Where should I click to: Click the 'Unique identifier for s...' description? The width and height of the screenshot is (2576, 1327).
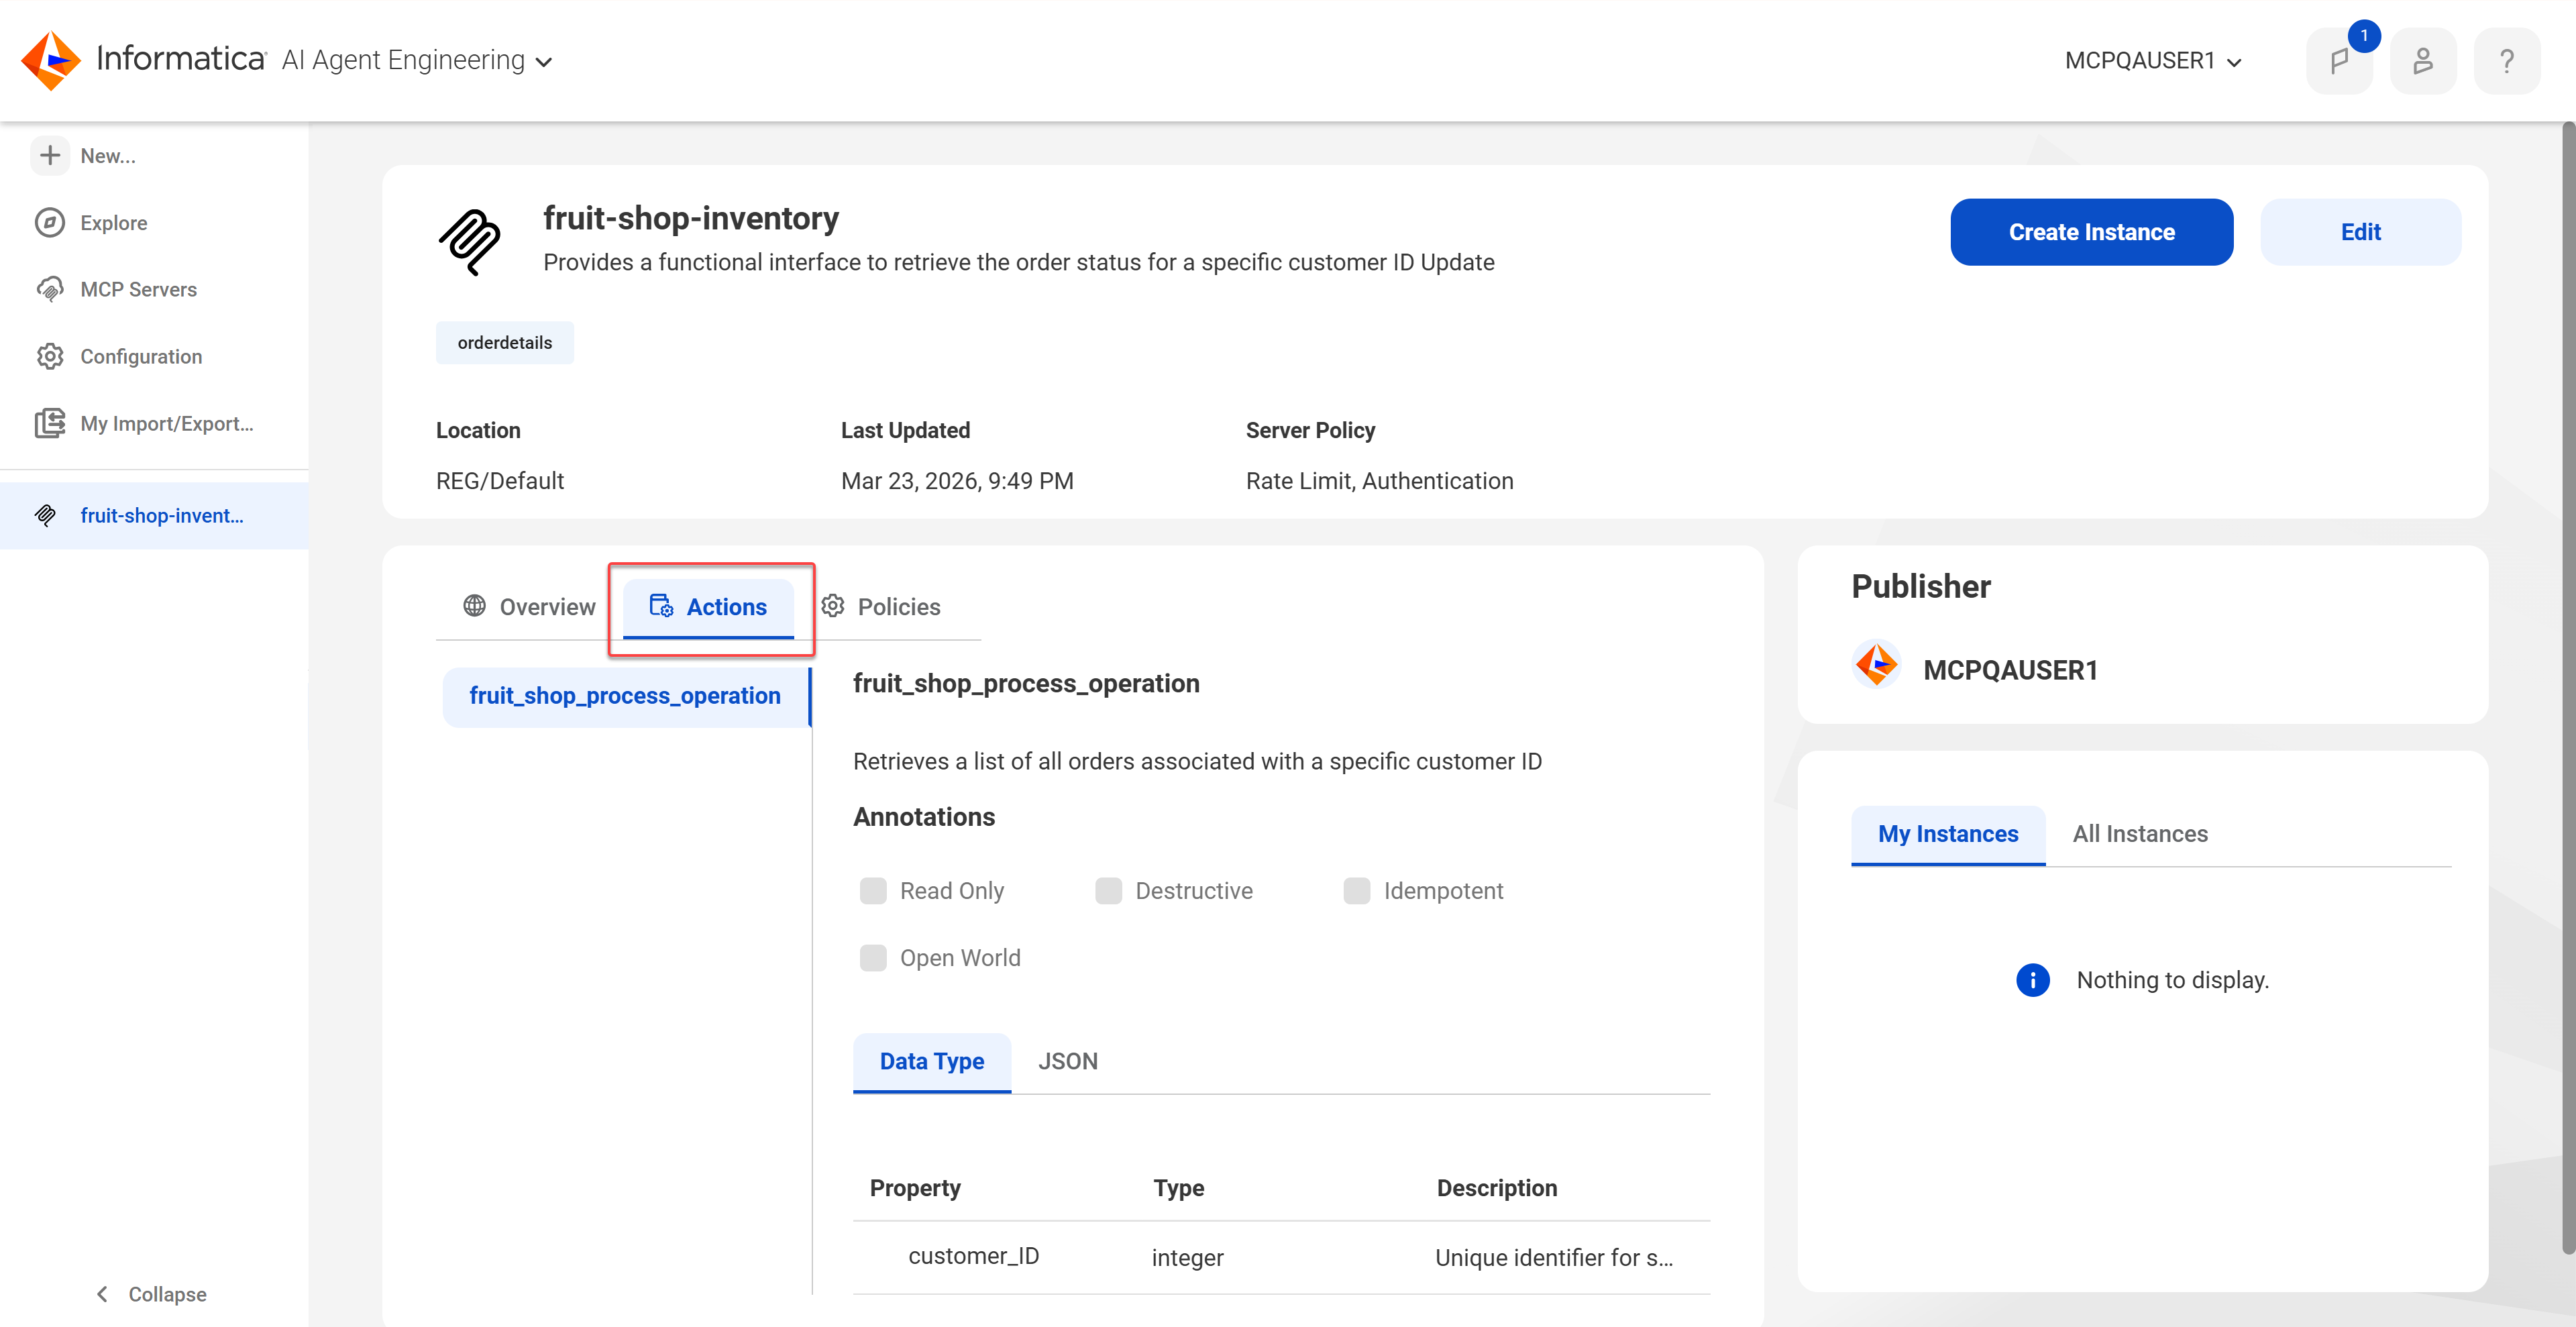[x=1554, y=1258]
